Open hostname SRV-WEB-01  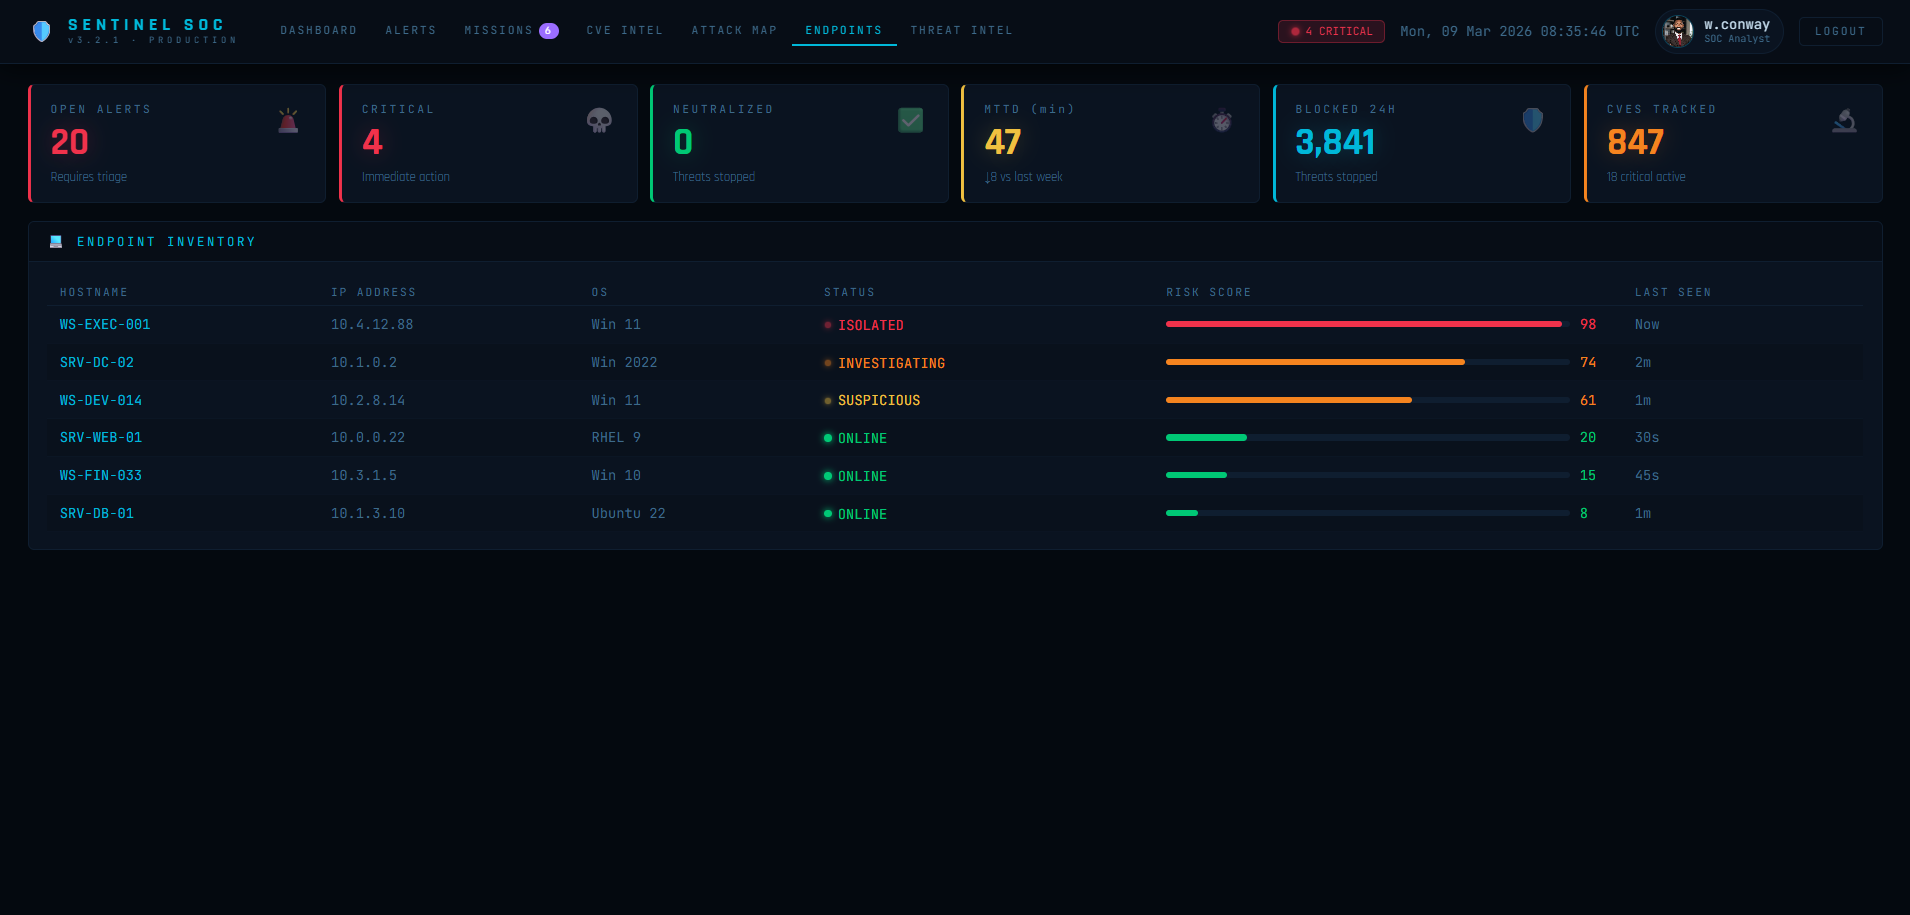pyautogui.click(x=101, y=438)
